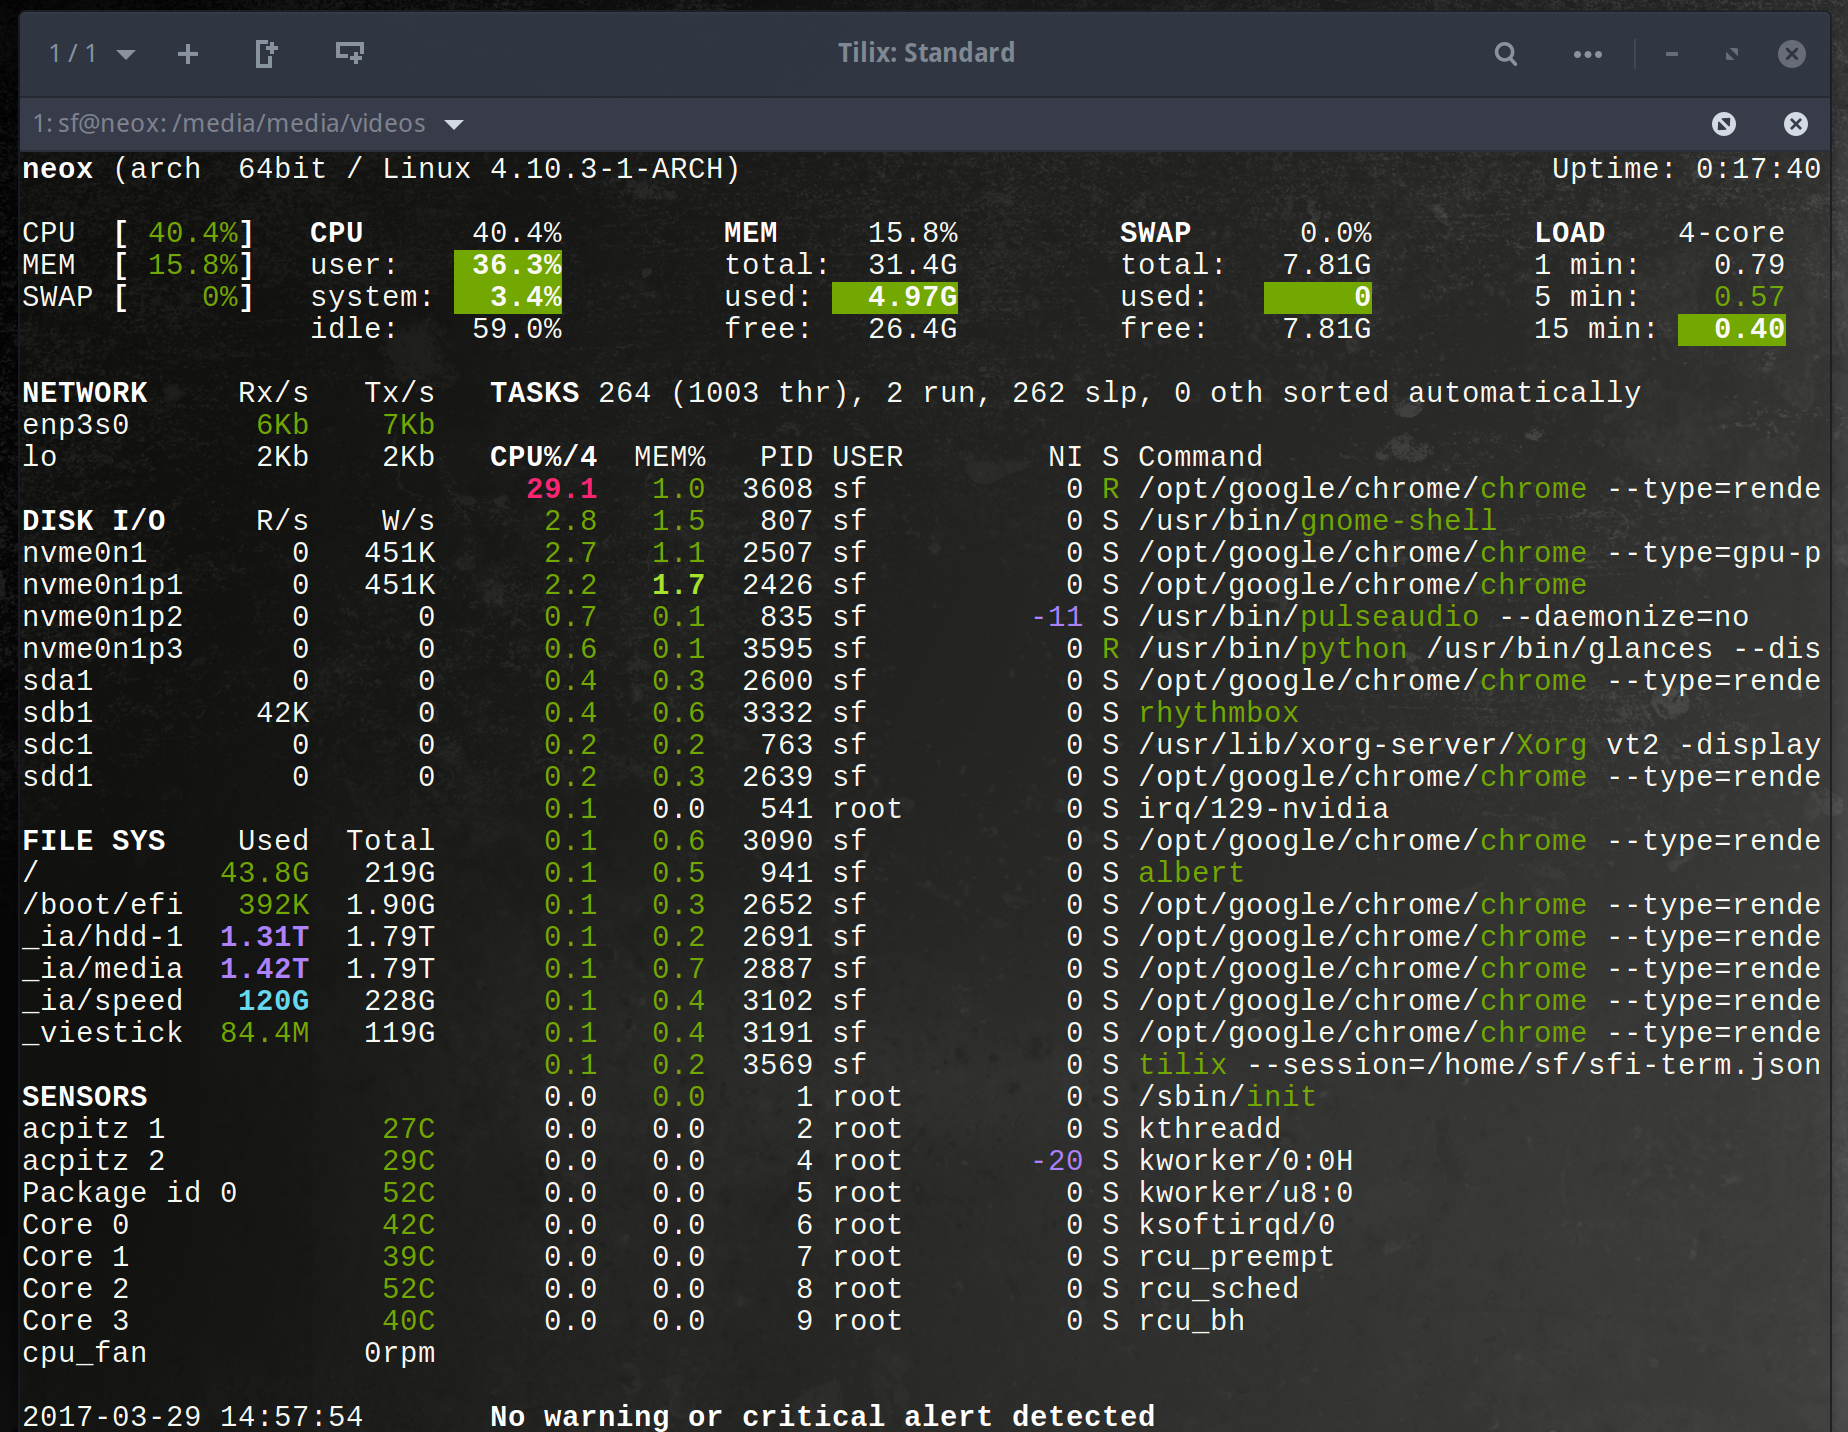Click the terminal maximize pane icon

tap(1724, 124)
